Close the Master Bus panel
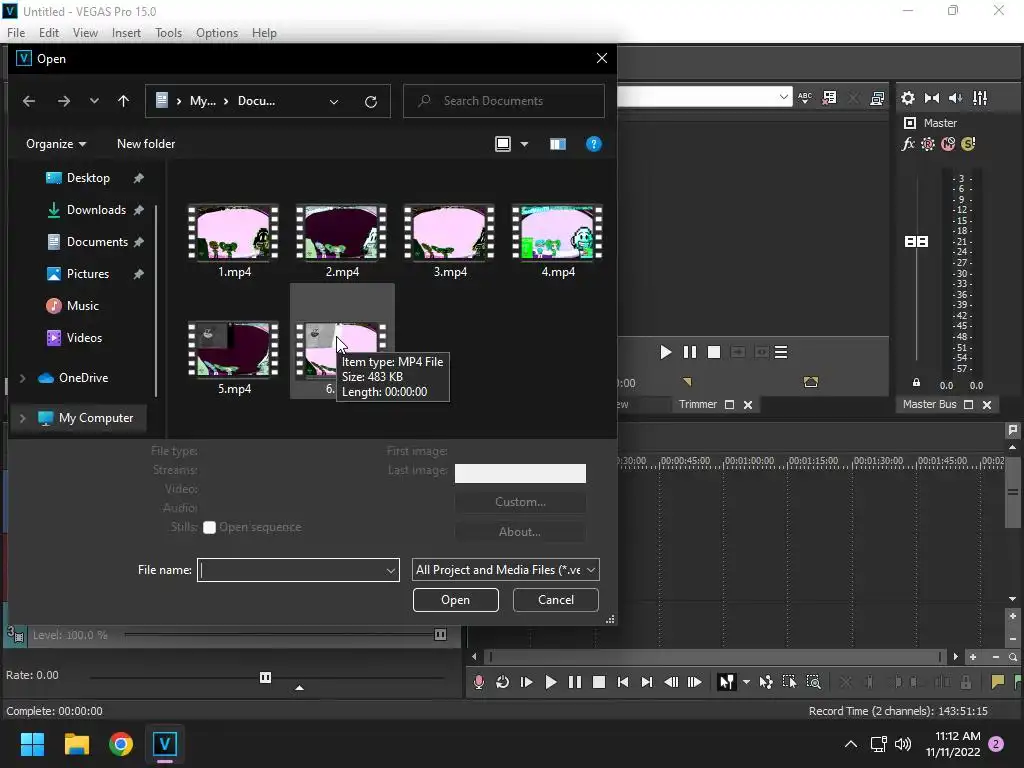The height and width of the screenshot is (768, 1024). tap(987, 405)
